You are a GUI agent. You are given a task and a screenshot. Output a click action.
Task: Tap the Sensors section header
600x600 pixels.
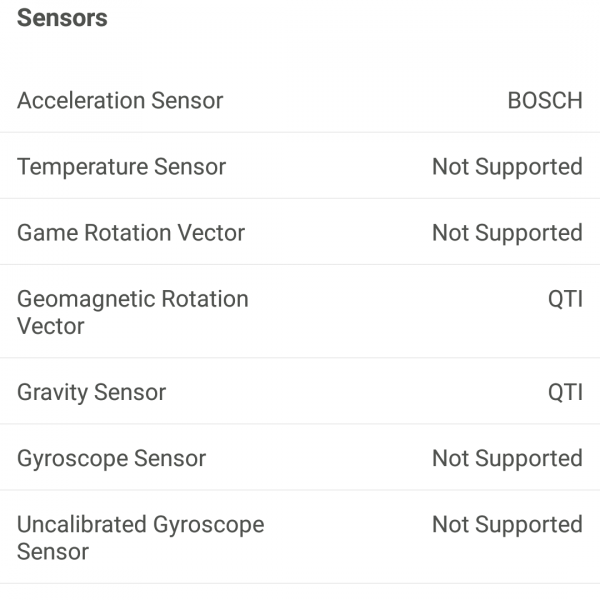pyautogui.click(x=62, y=18)
